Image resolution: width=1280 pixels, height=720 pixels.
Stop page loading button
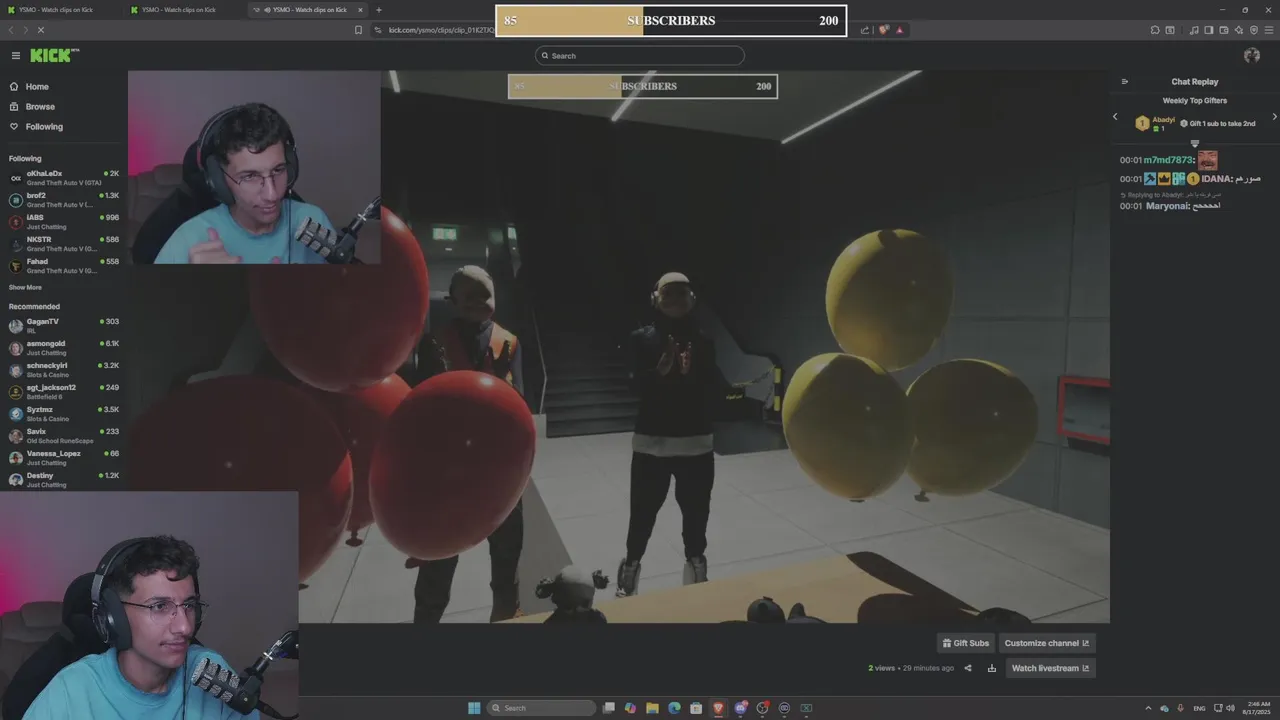tap(41, 30)
